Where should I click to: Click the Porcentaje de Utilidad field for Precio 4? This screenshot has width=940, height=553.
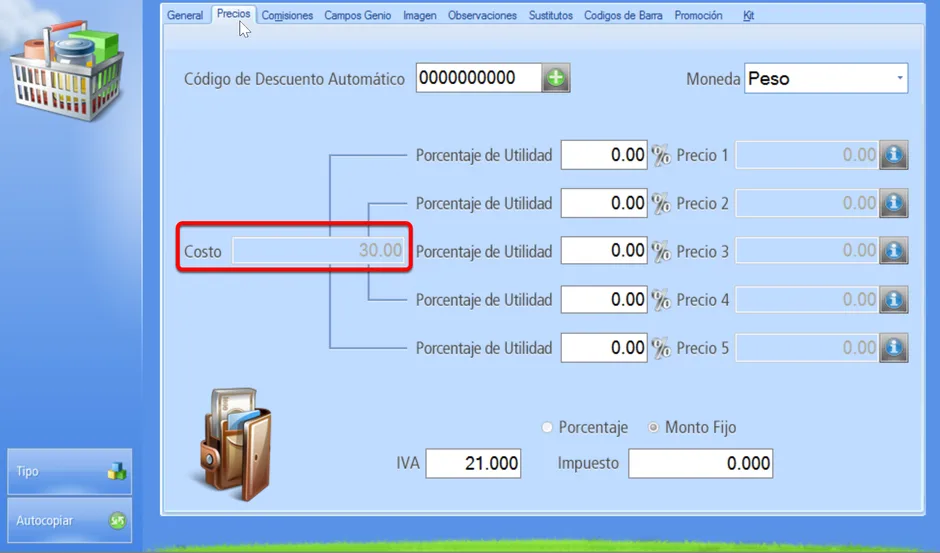click(604, 299)
